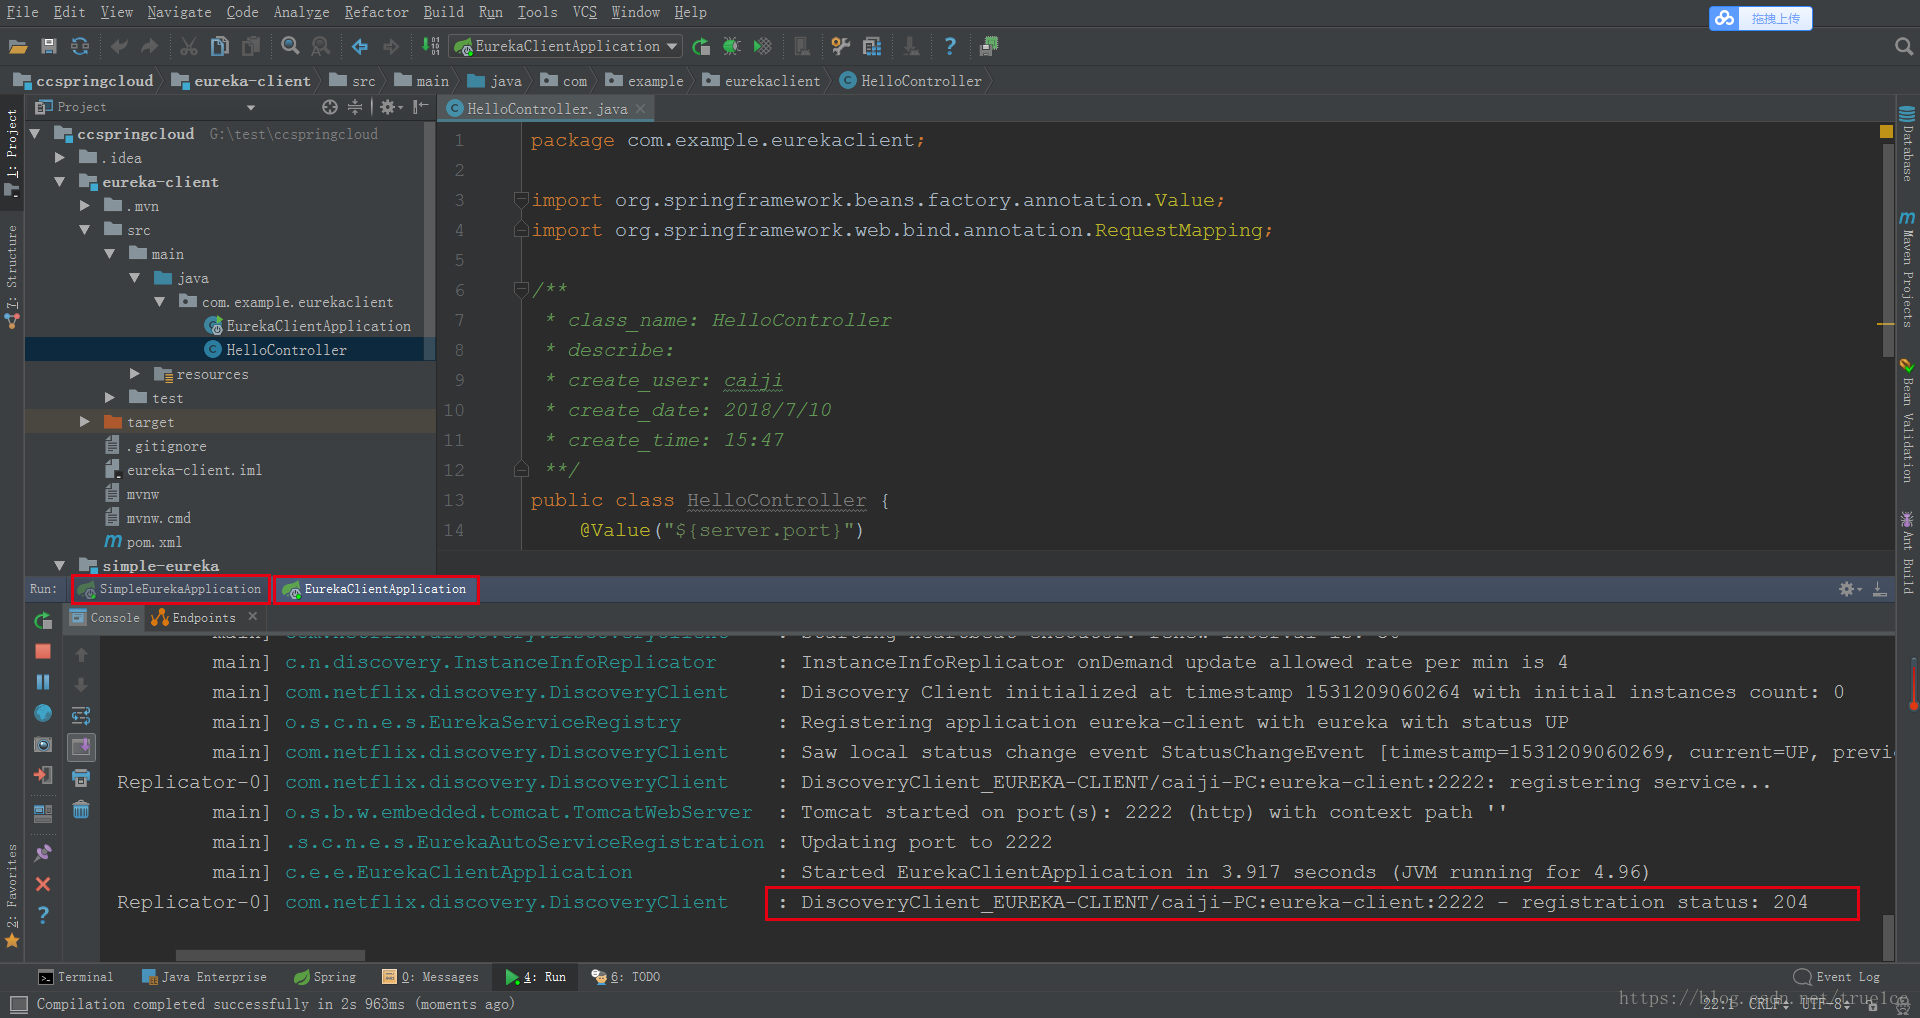Open the Refactor menu
This screenshot has height=1018, width=1920.
point(376,12)
